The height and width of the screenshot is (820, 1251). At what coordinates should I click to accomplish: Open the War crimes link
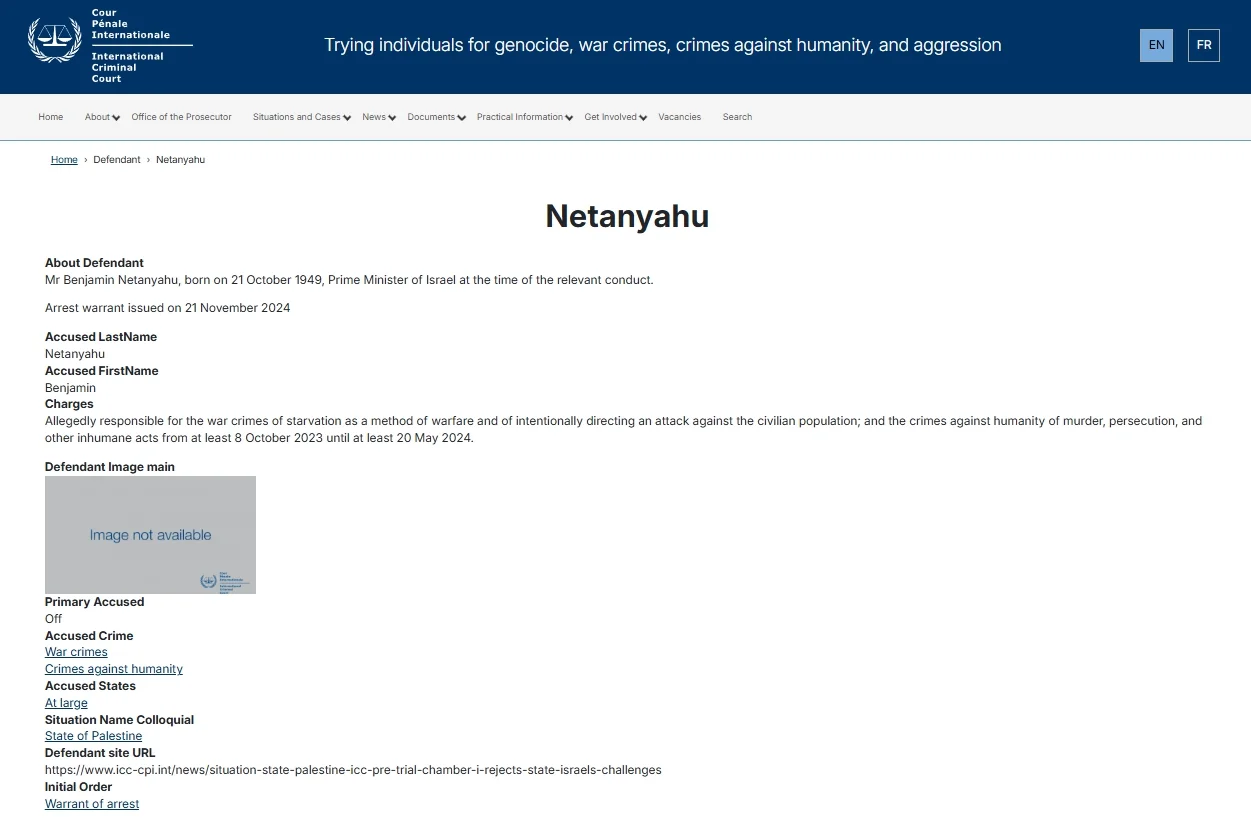point(76,652)
